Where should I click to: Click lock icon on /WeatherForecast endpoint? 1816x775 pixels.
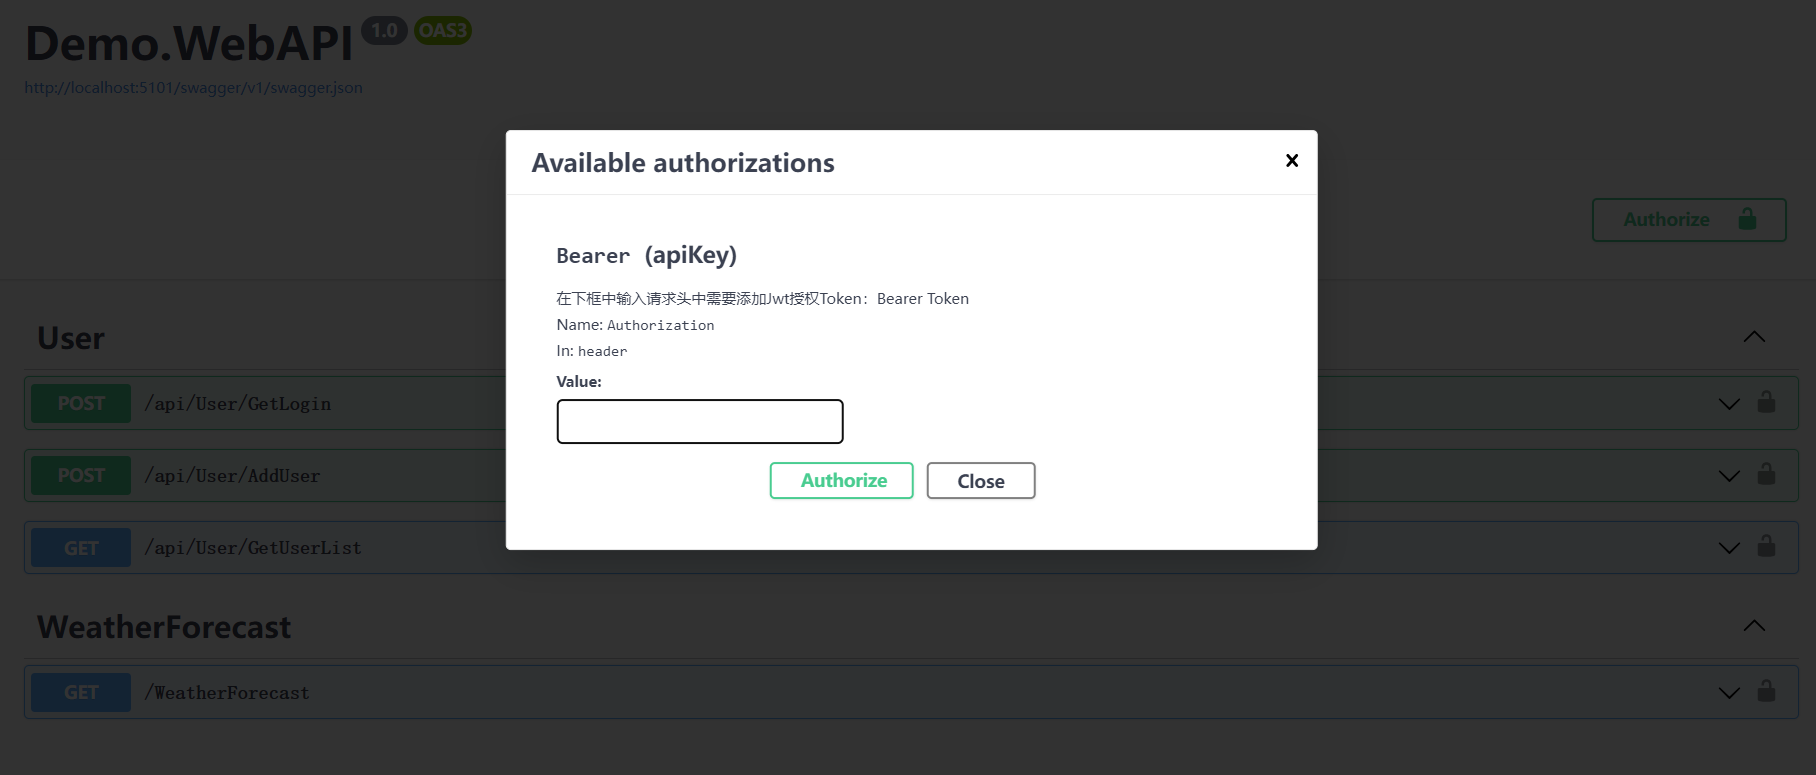1767,691
